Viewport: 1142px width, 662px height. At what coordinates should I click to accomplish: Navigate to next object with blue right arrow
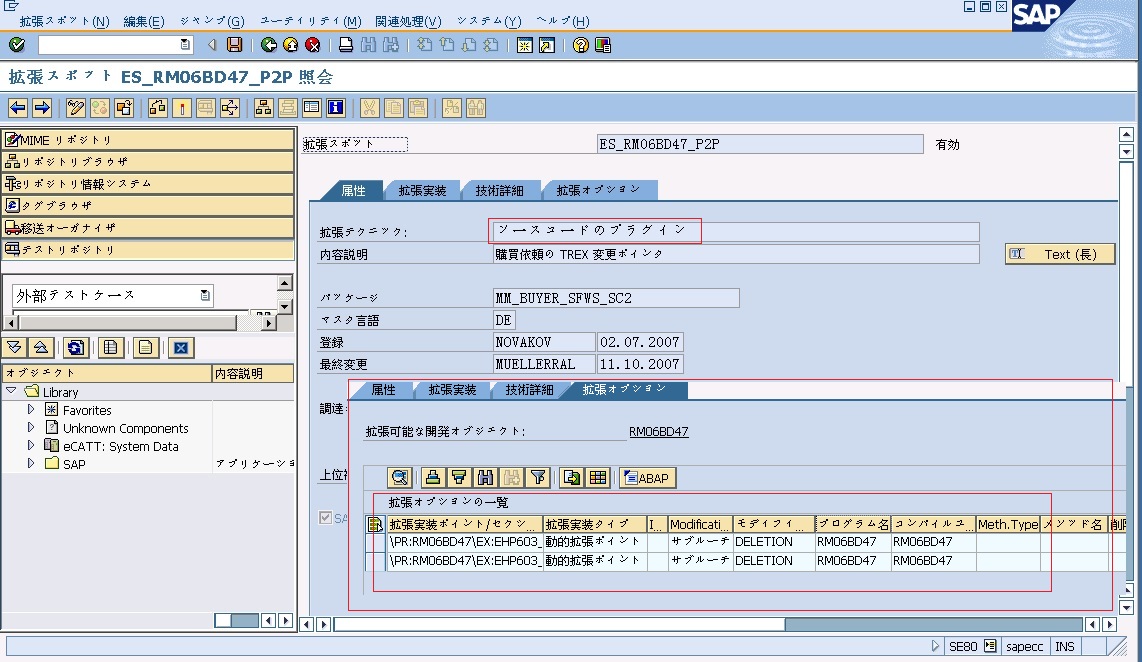[42, 109]
